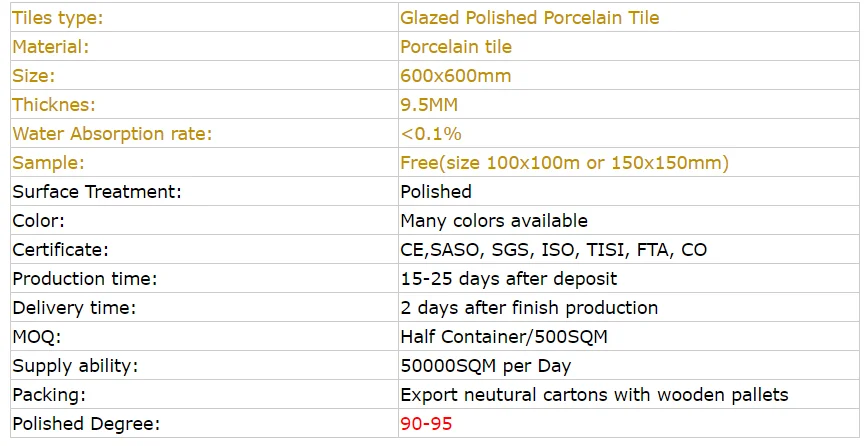866x446 pixels.
Task: Click '15-25 days after deposit' cell
Action: tap(508, 279)
